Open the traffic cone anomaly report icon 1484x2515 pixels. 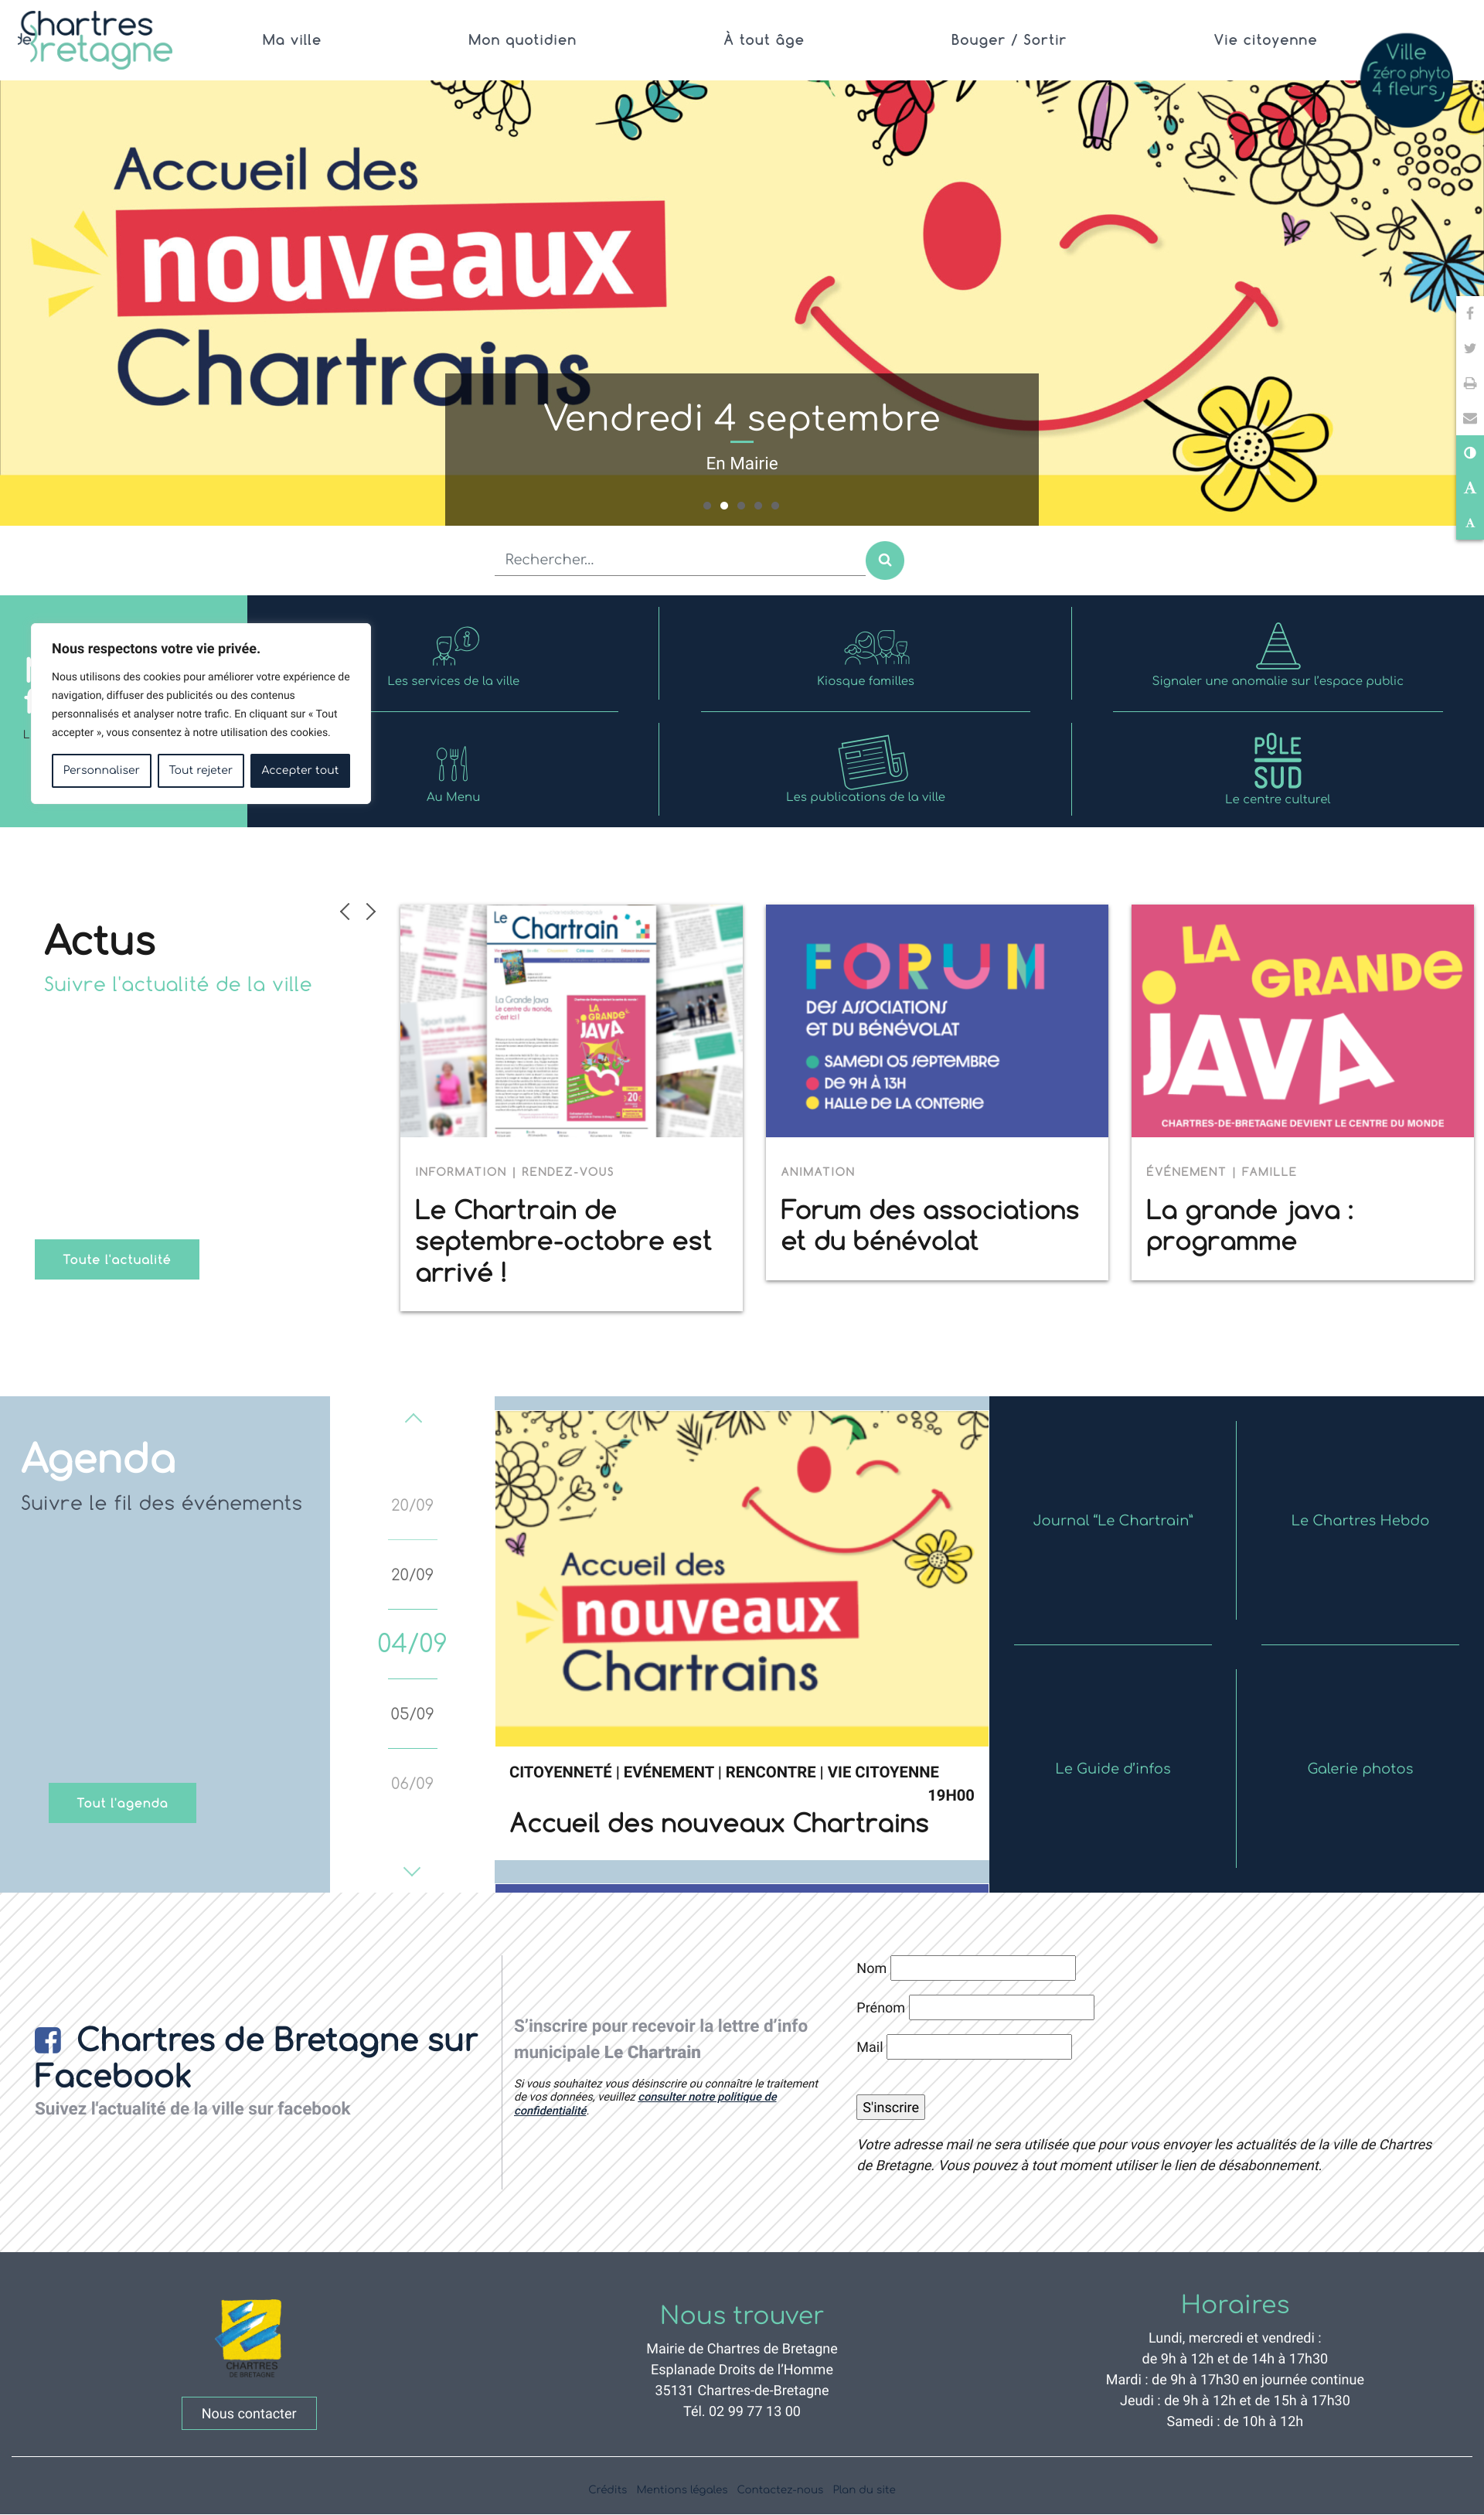[x=1277, y=645]
